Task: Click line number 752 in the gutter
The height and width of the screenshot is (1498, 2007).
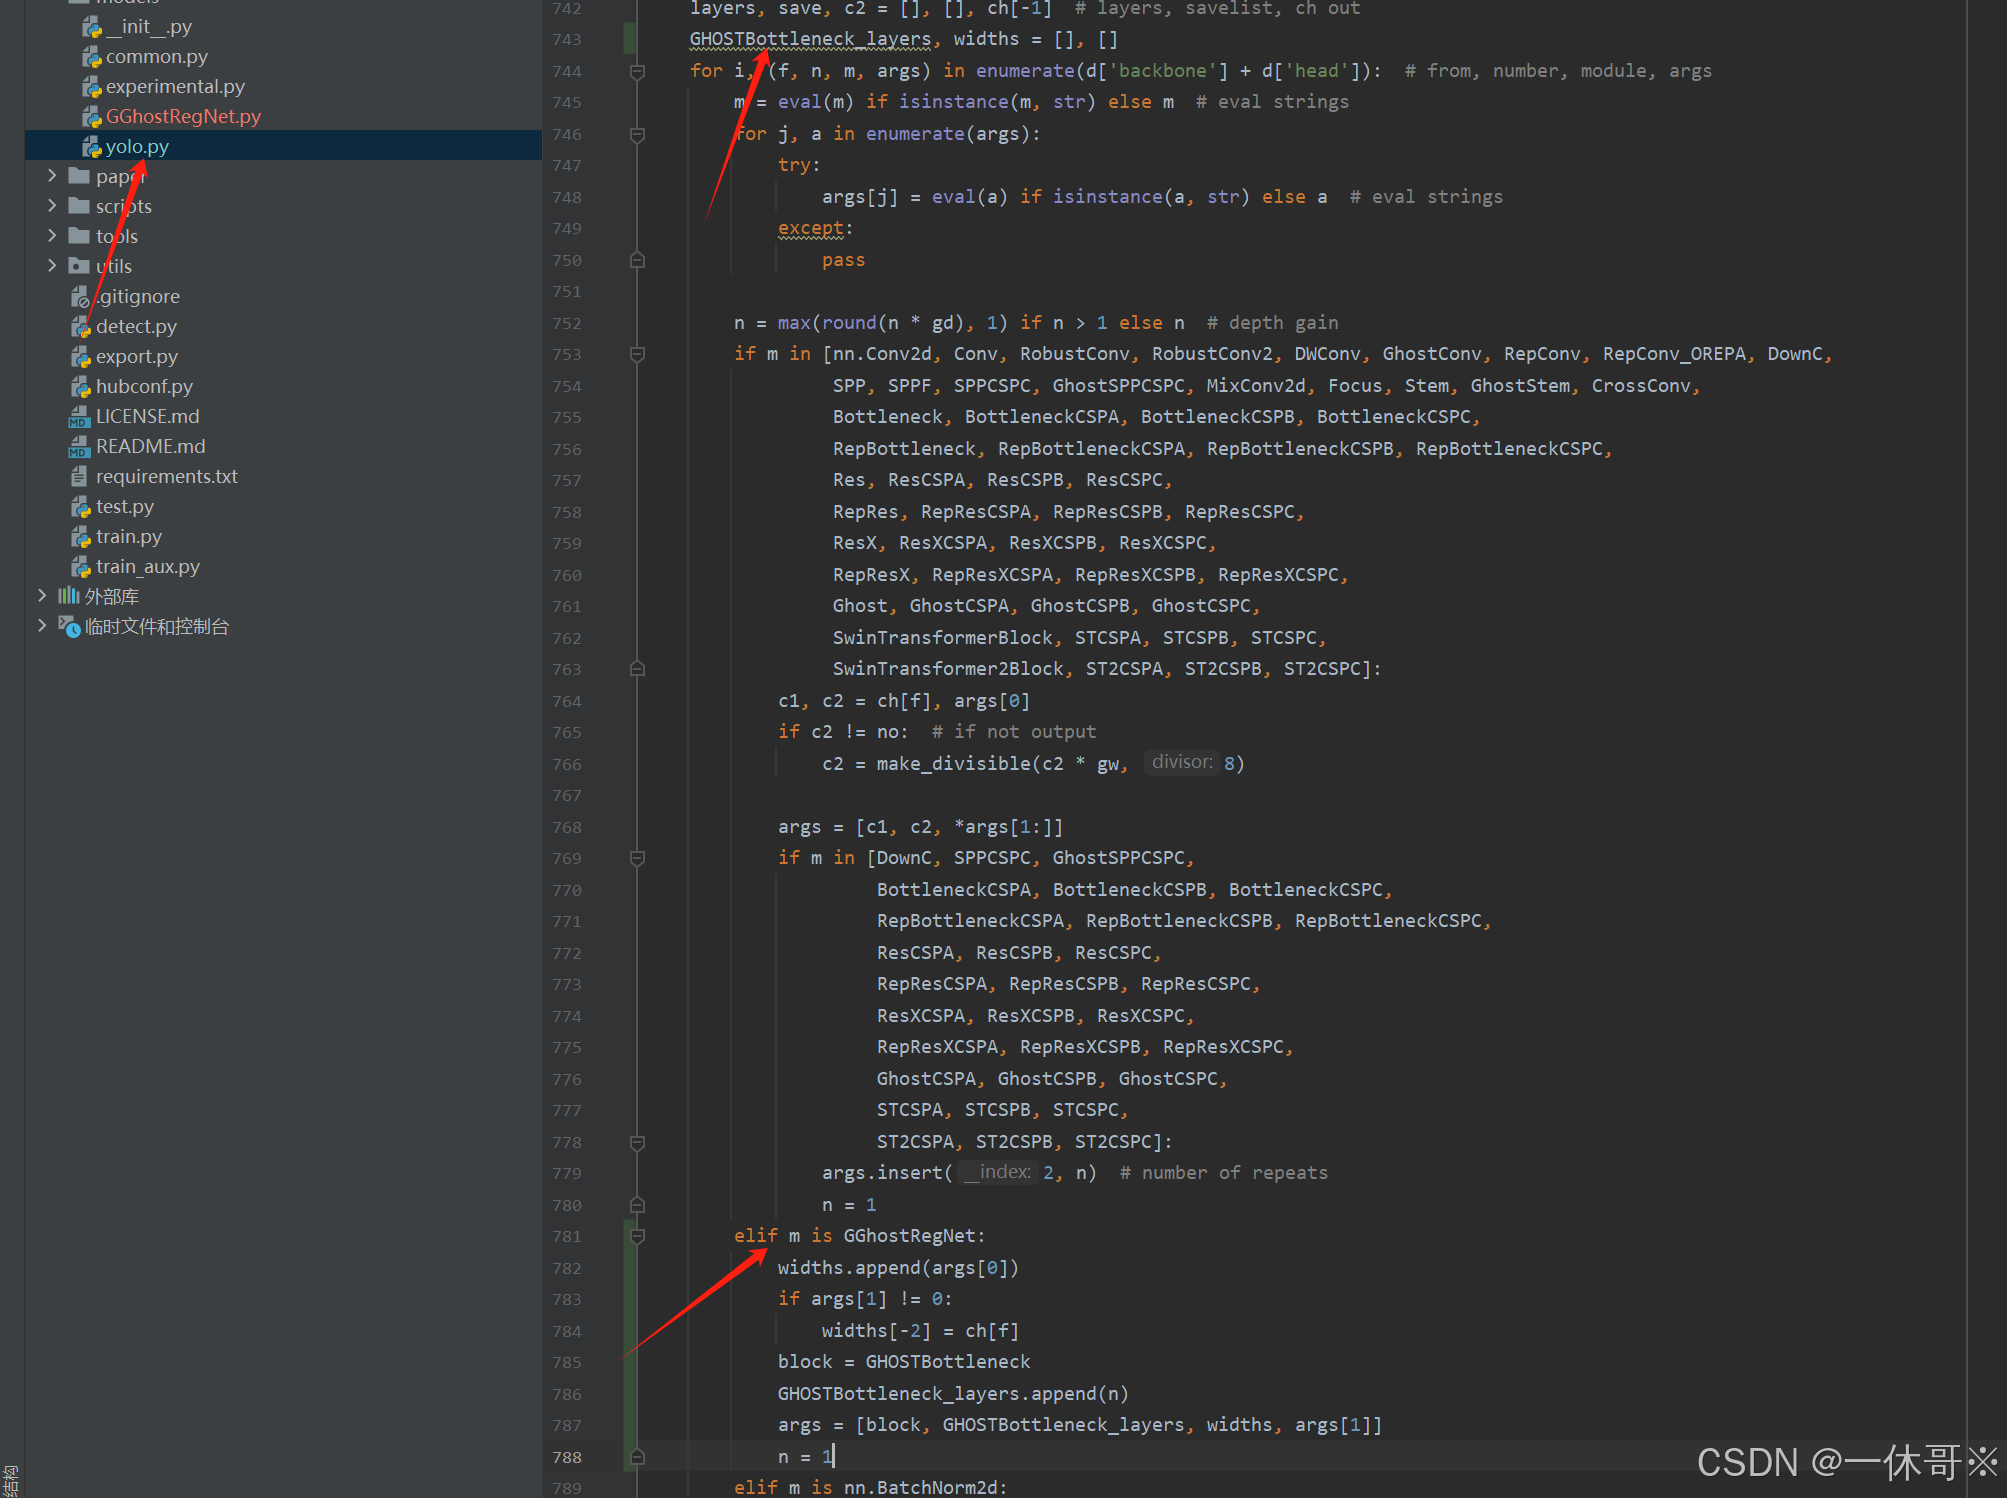Action: tap(566, 324)
